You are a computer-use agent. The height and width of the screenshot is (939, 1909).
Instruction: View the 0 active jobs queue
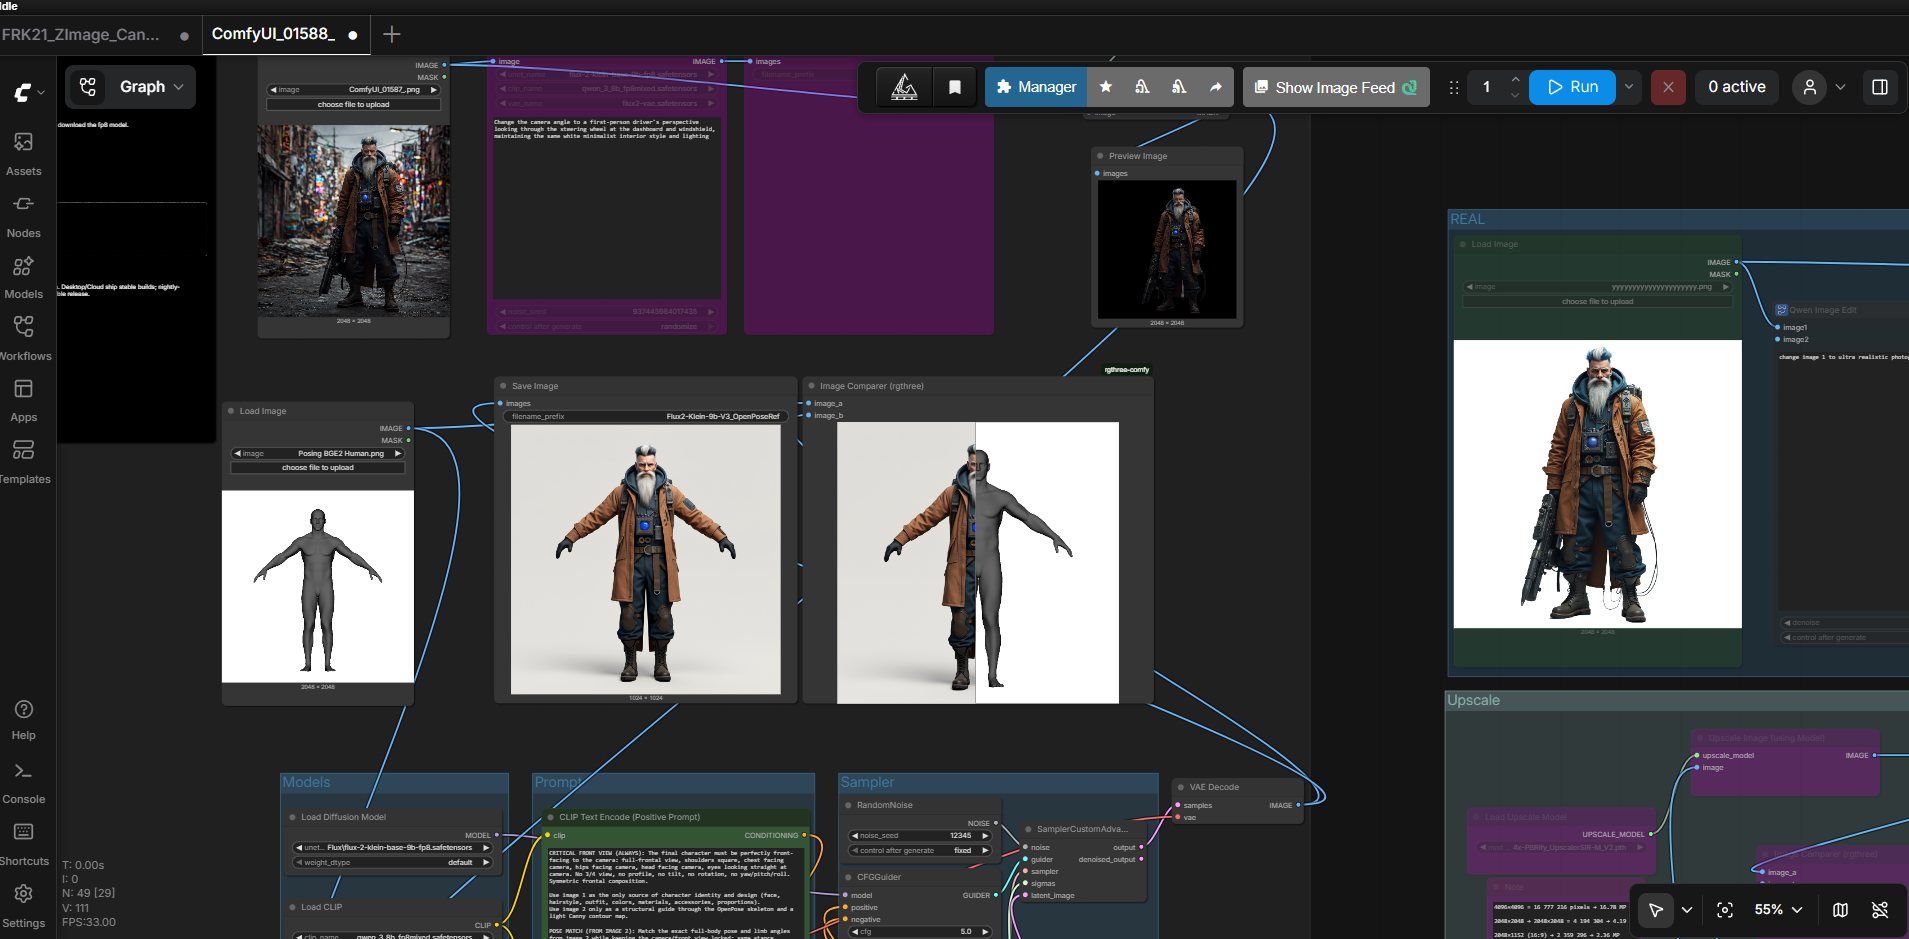click(x=1737, y=87)
